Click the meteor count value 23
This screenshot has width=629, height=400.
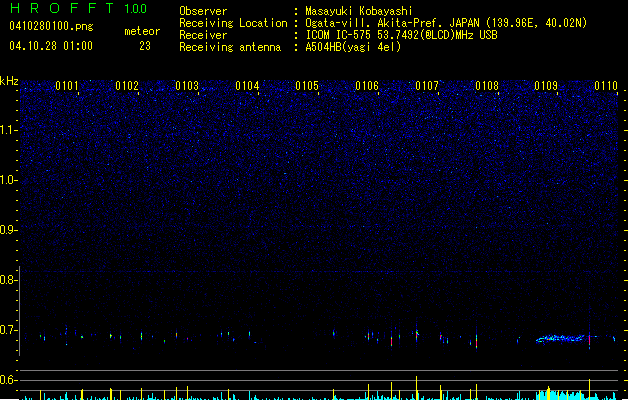pyautogui.click(x=145, y=46)
